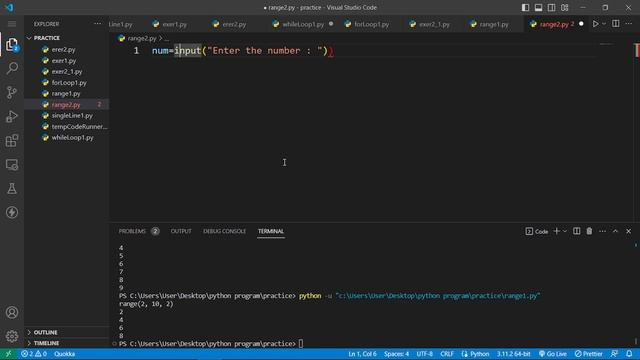The image size is (640, 360).
Task: Open run options dropdown beside play button
Action: pyautogui.click(x=604, y=24)
